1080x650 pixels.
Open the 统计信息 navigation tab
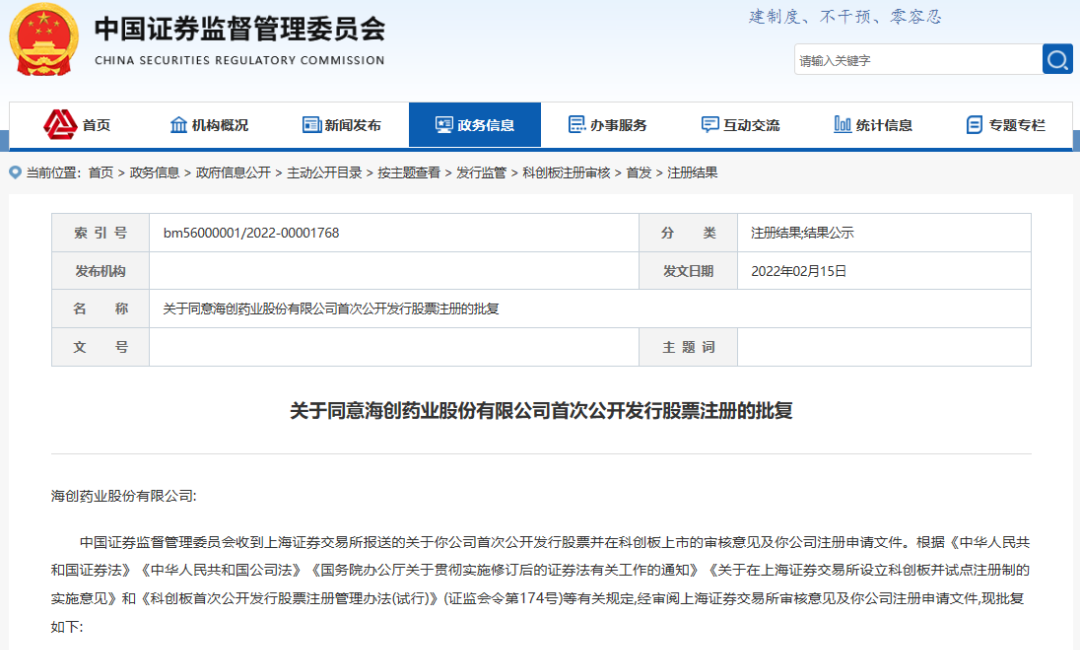873,125
